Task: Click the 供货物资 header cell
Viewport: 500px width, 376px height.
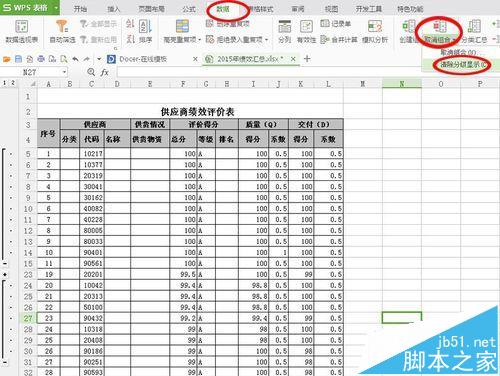Action: (x=150, y=139)
